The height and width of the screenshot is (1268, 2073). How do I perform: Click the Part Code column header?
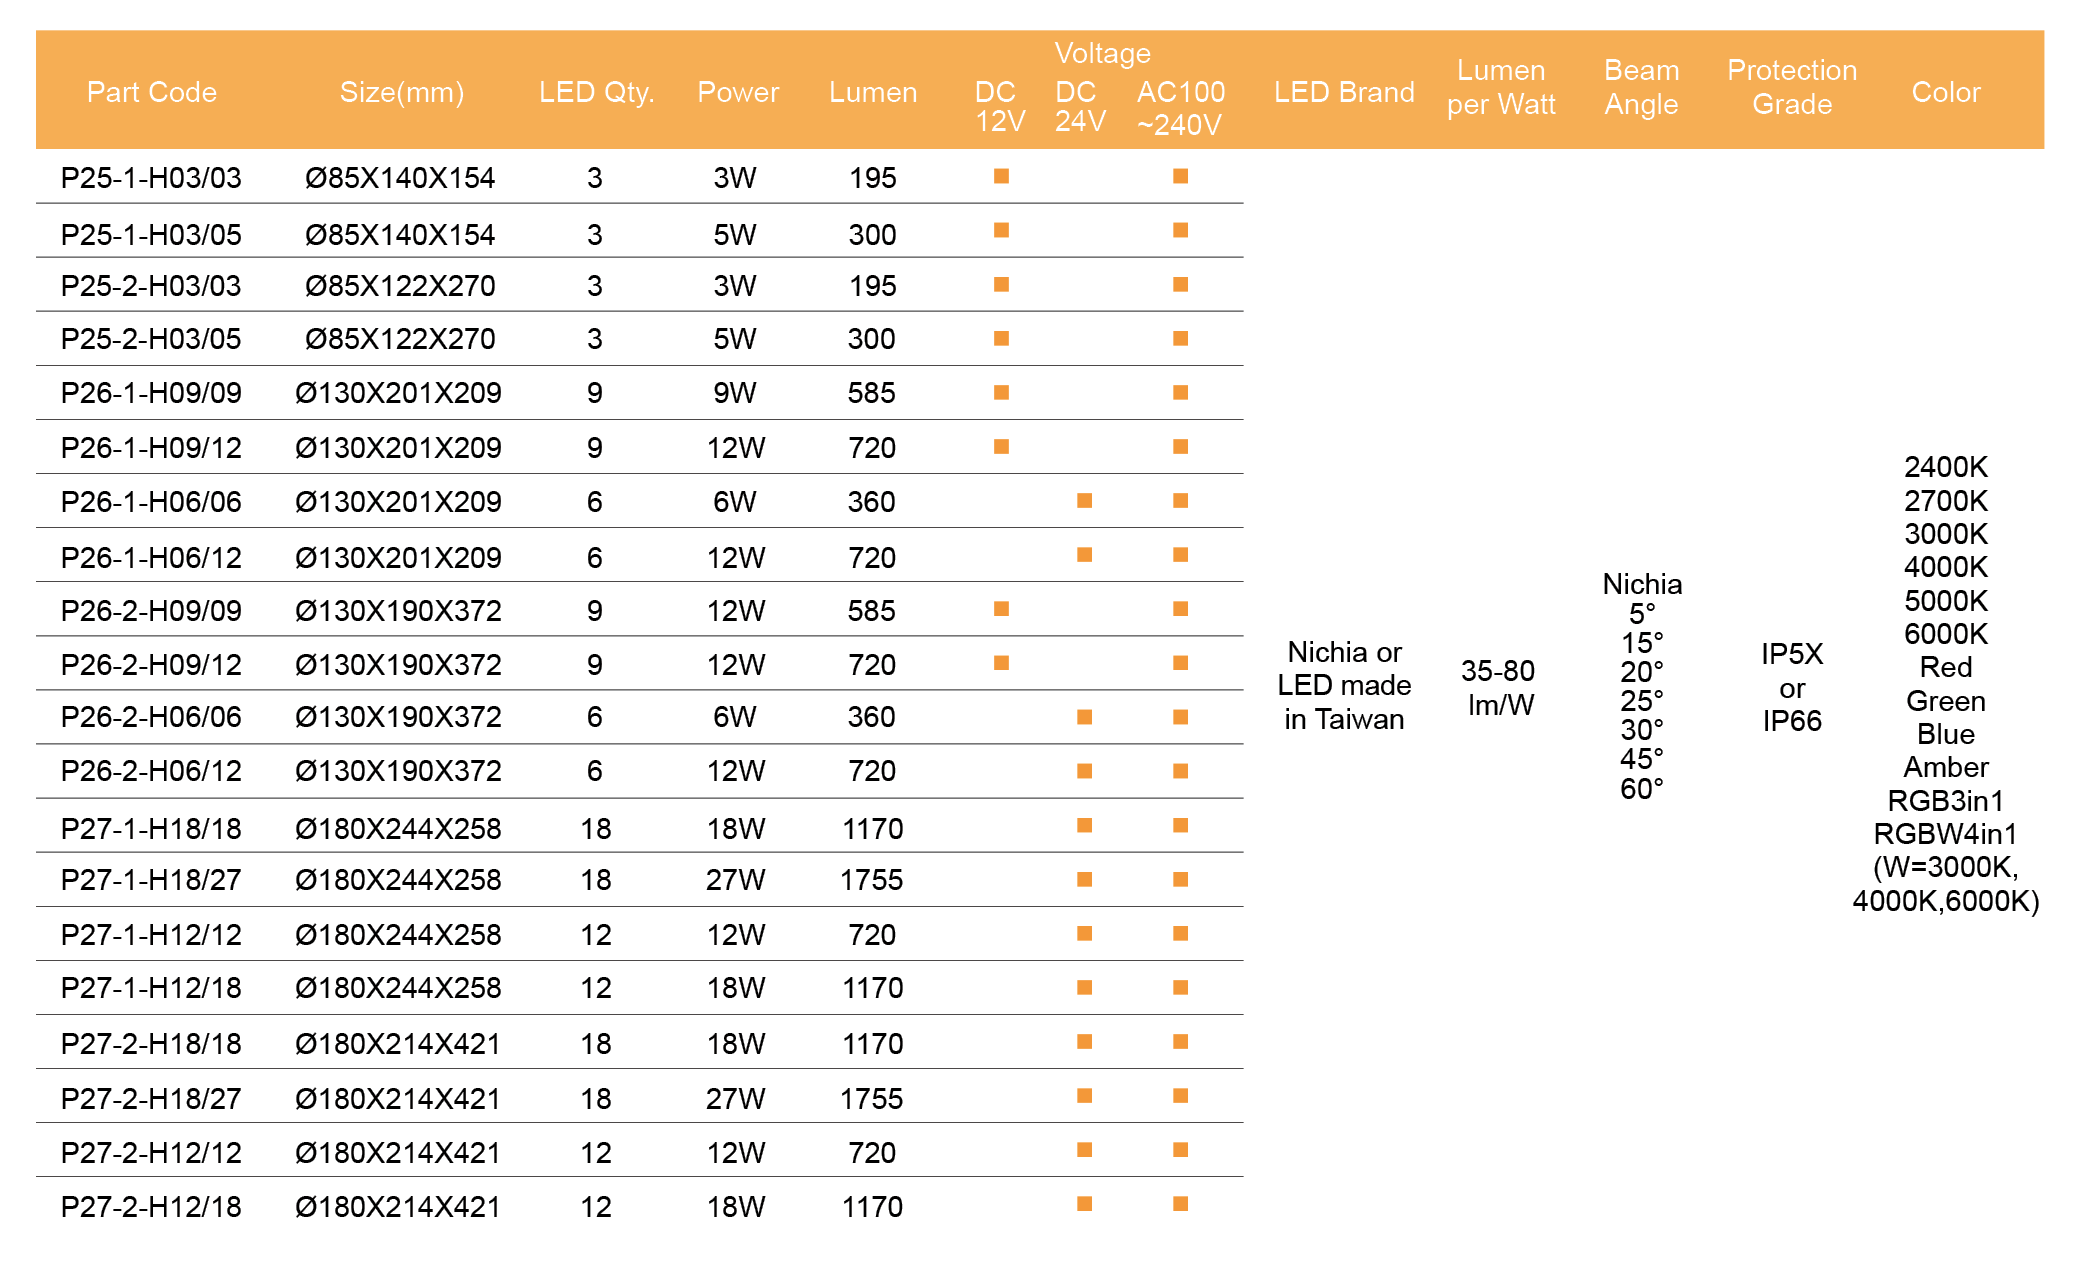click(151, 92)
